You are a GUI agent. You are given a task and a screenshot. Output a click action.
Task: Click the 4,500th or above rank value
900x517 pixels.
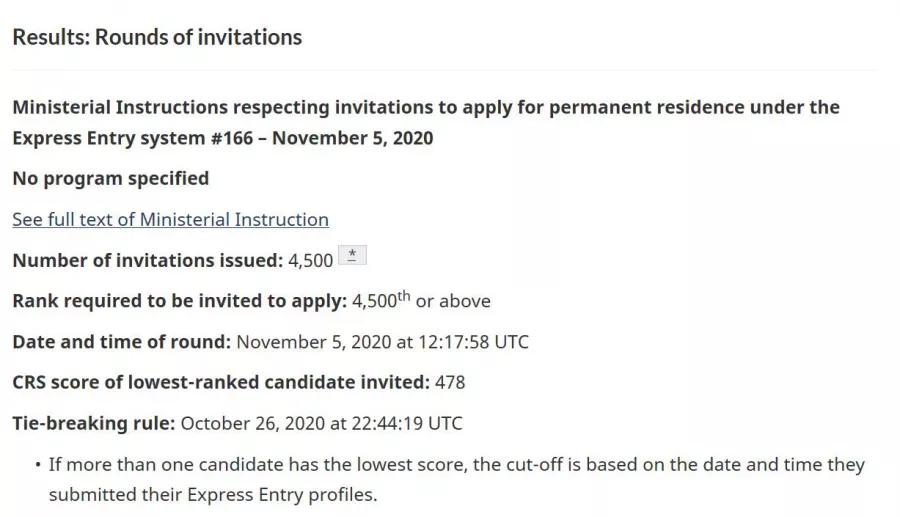pyautogui.click(x=421, y=300)
